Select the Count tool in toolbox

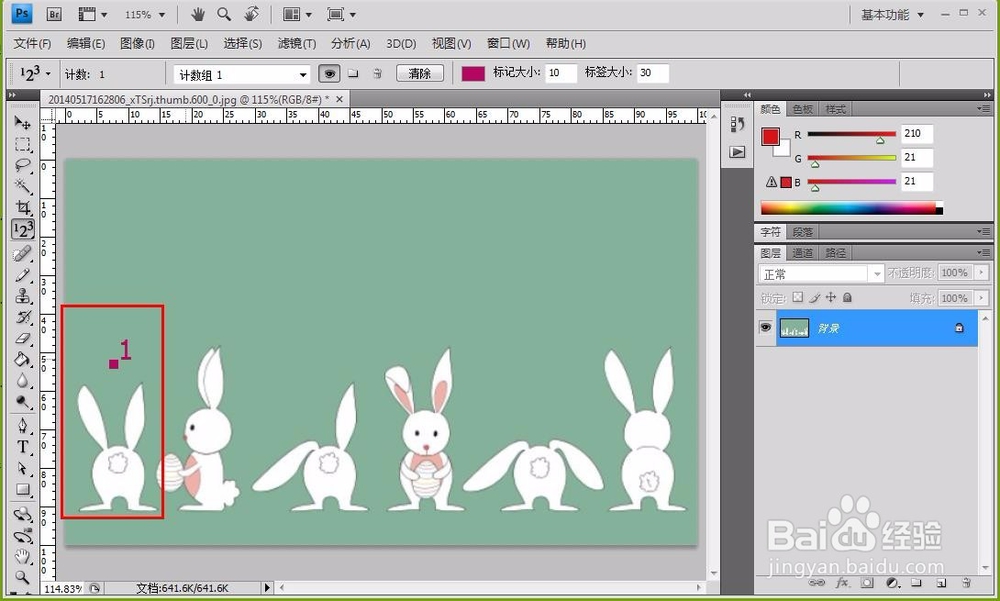click(23, 229)
